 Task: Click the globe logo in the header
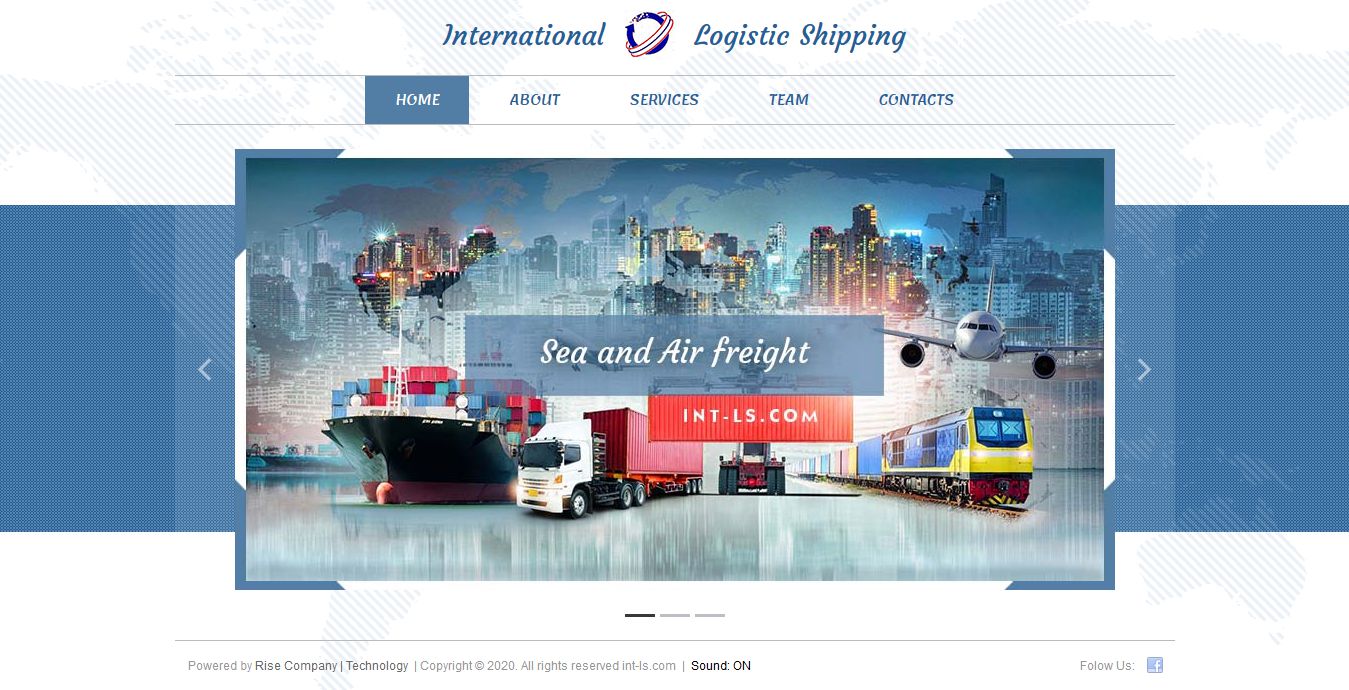pyautogui.click(x=649, y=34)
